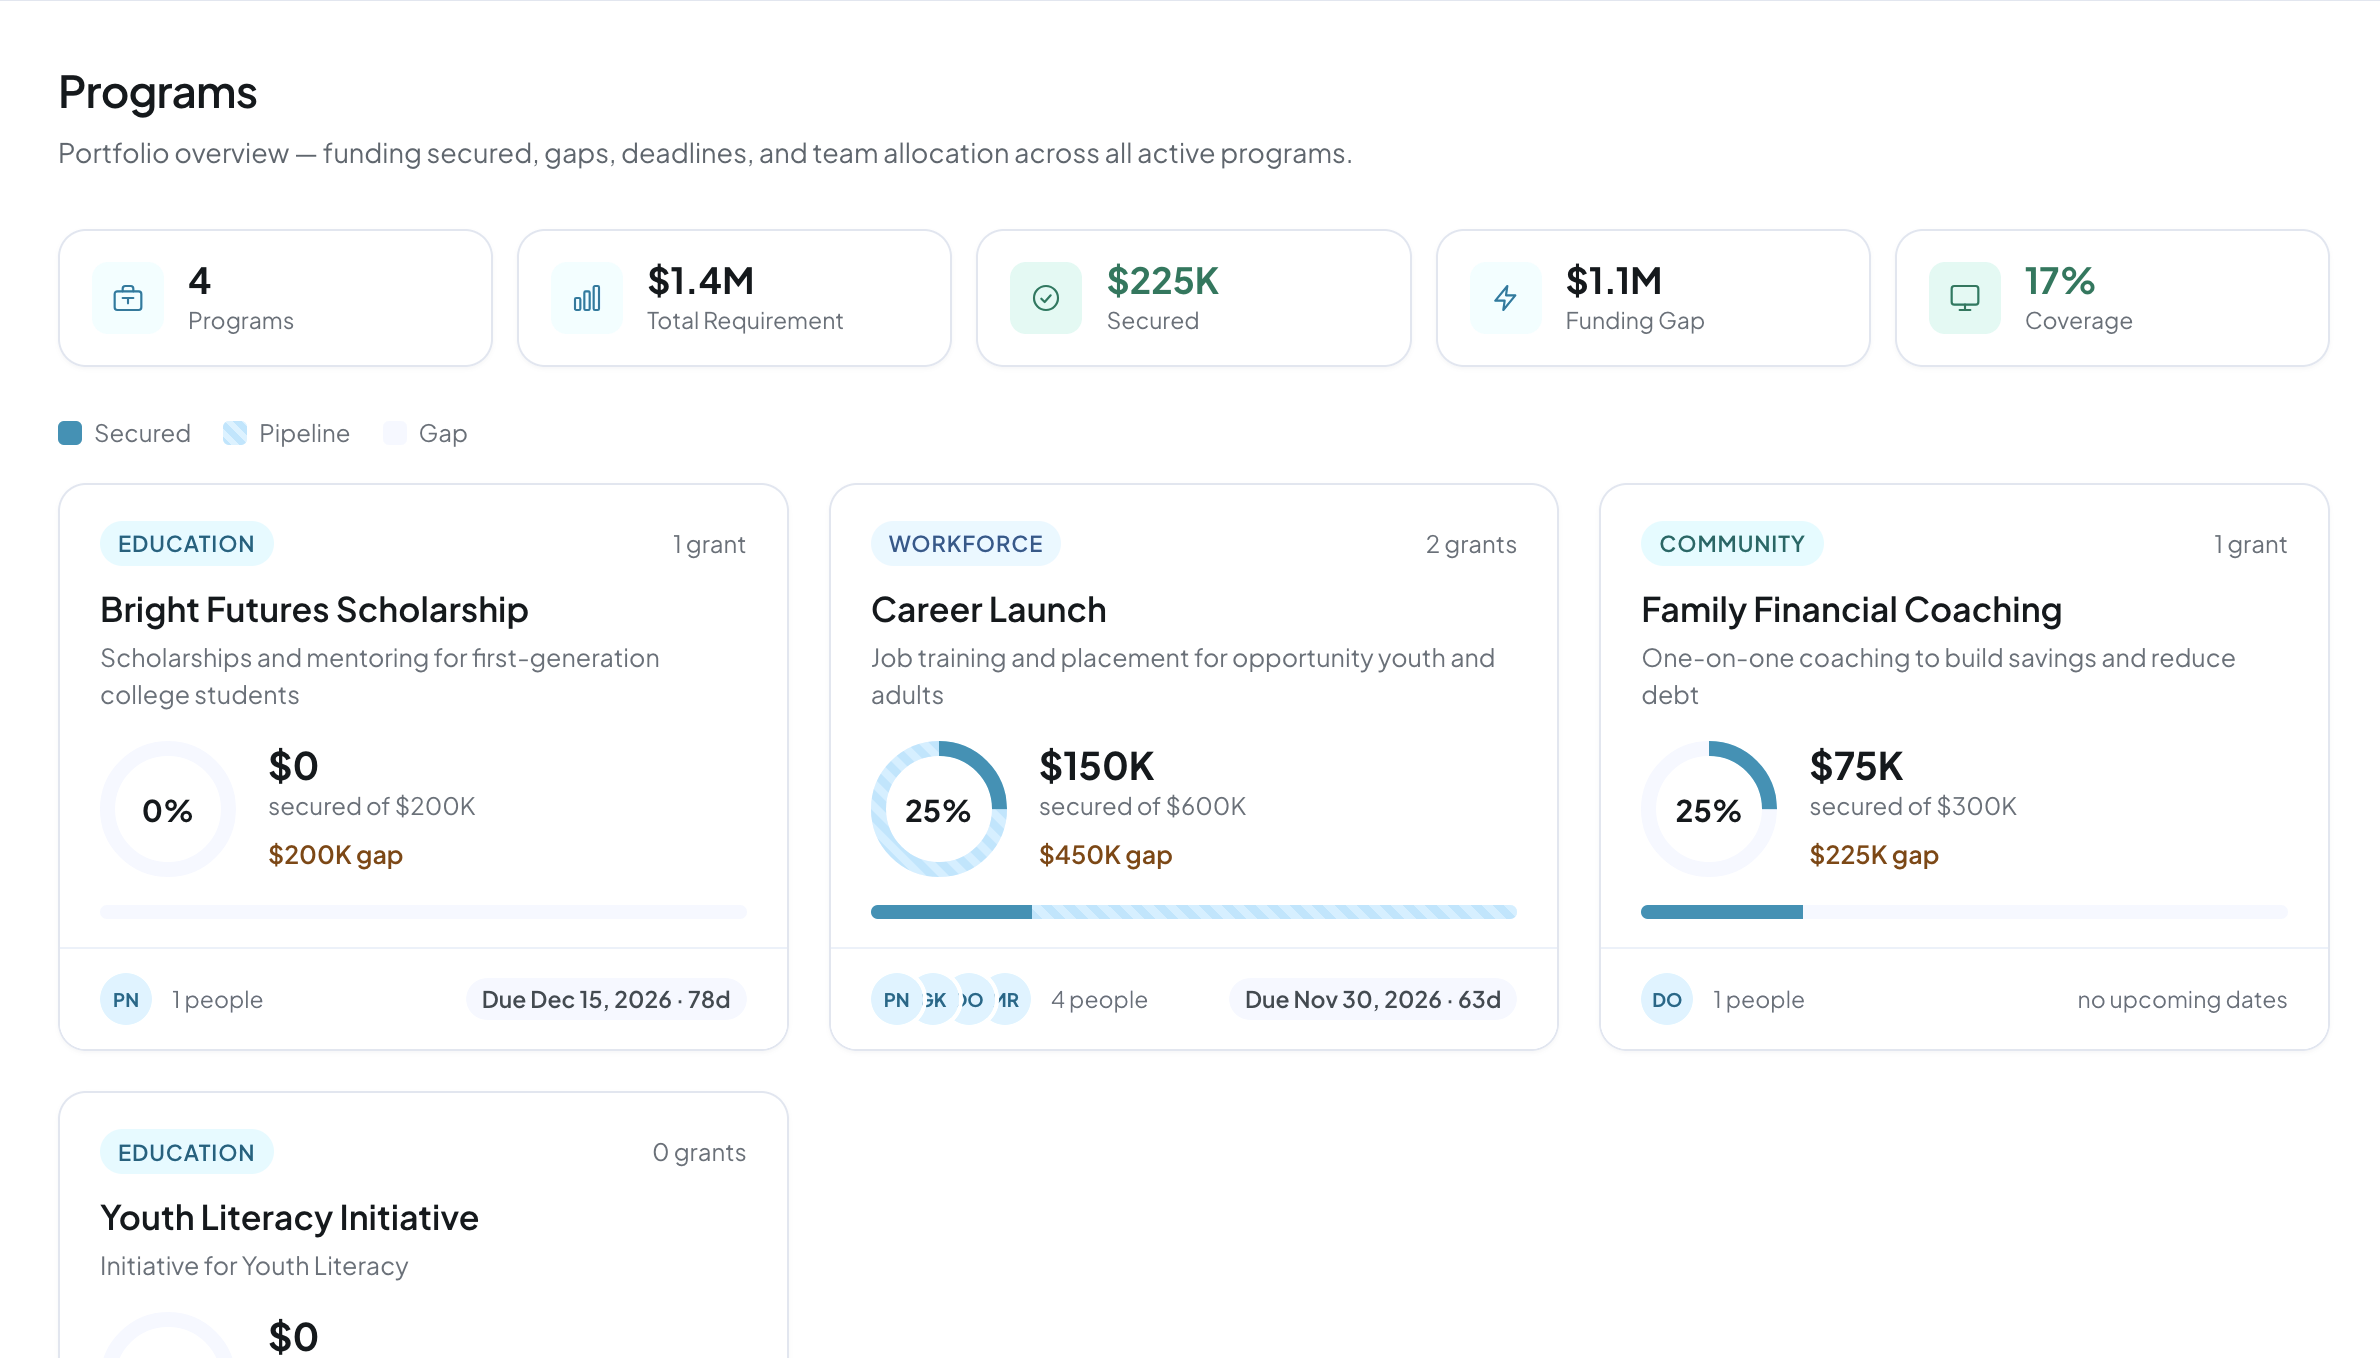Click the MR avatar on Career Launch card
The width and height of the screenshot is (2380, 1358).
(1010, 999)
